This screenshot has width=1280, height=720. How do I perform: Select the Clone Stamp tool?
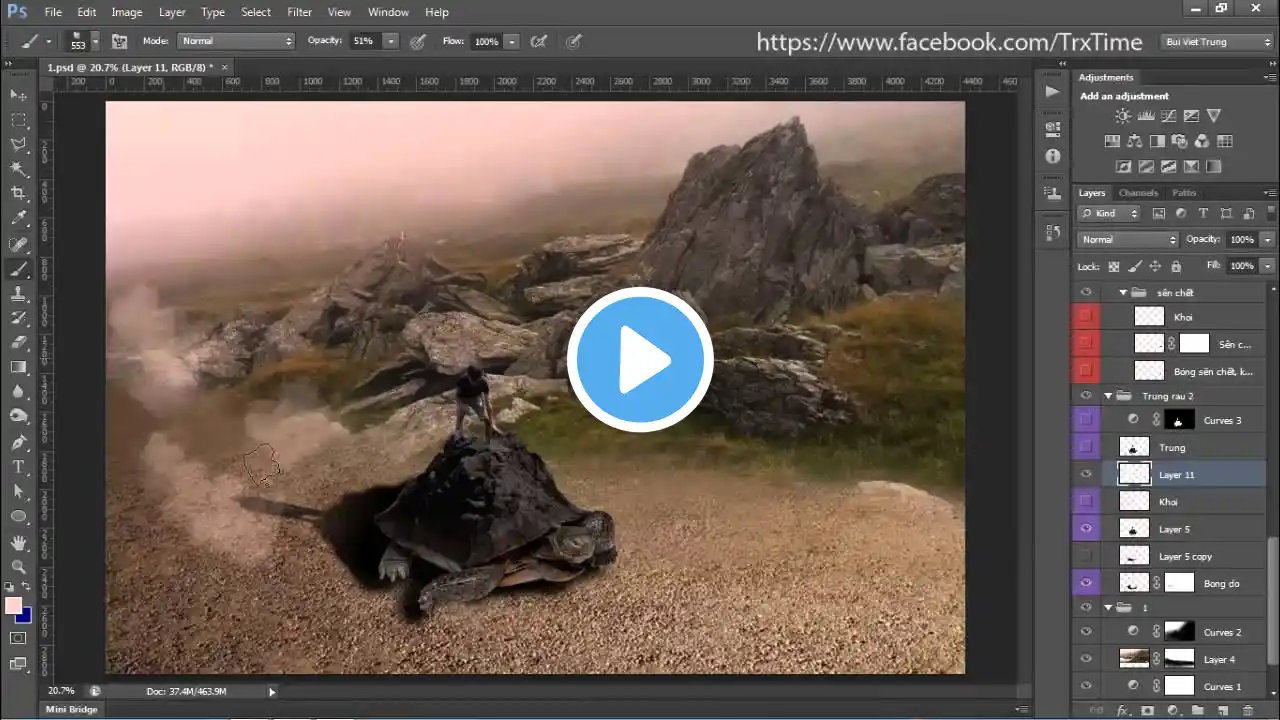coord(19,293)
